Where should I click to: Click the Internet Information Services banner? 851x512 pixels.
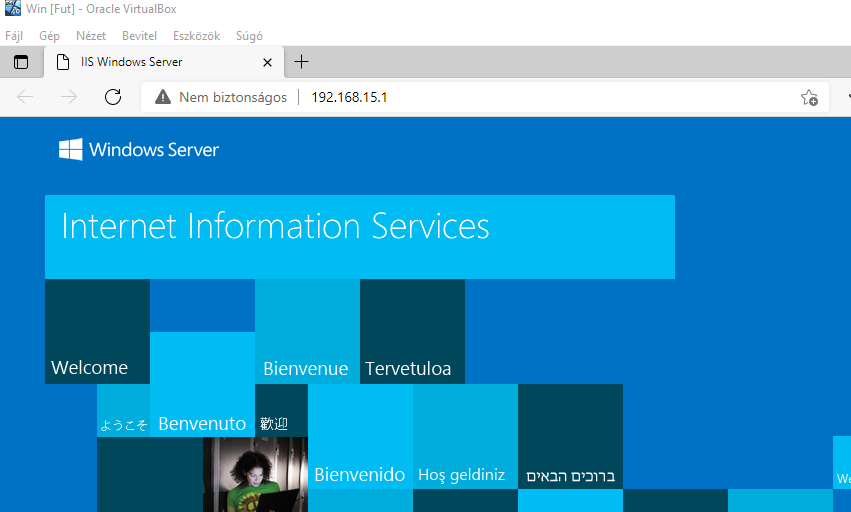pyautogui.click(x=360, y=237)
